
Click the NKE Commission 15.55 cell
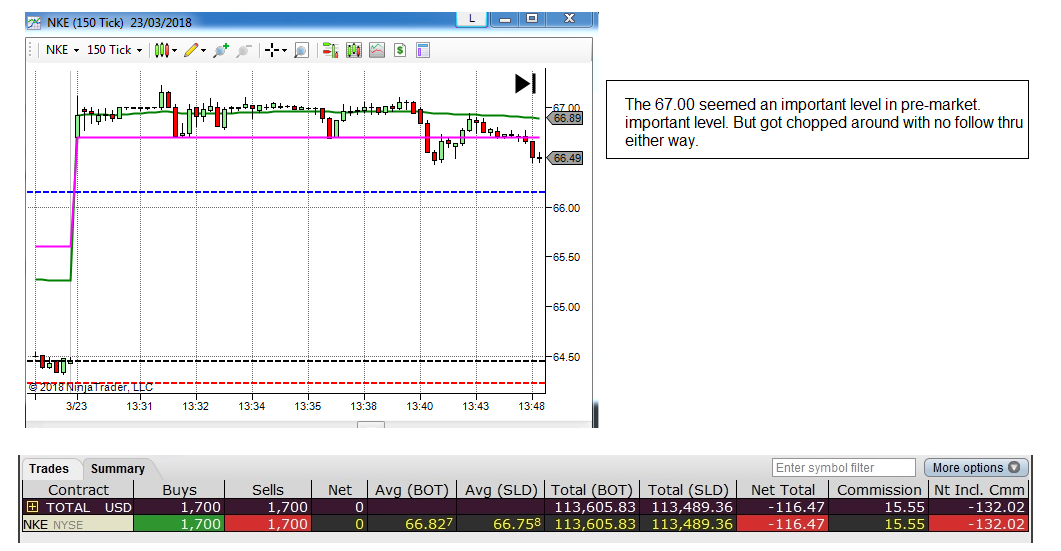pyautogui.click(x=879, y=524)
